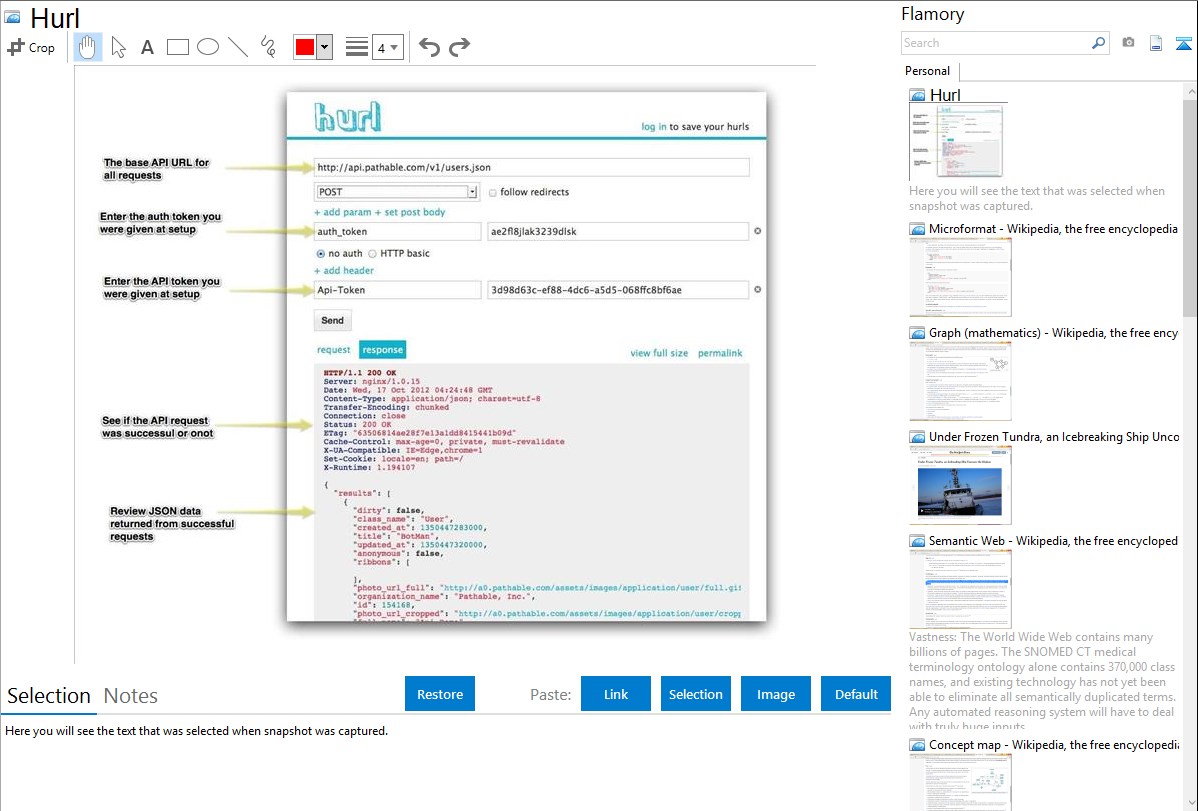
Task: Click the sidebar vertical scrollbar
Action: [x=1190, y=206]
